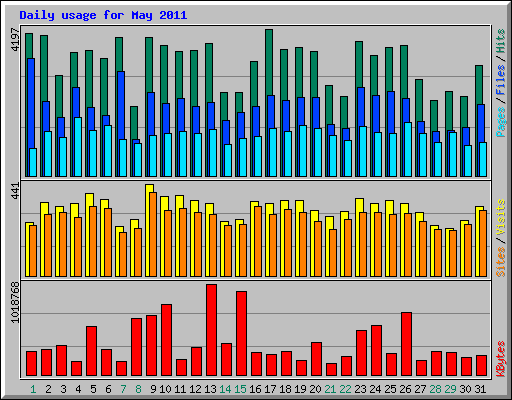
Task: Click the red KBytes bar for day 26
Action: (406, 344)
